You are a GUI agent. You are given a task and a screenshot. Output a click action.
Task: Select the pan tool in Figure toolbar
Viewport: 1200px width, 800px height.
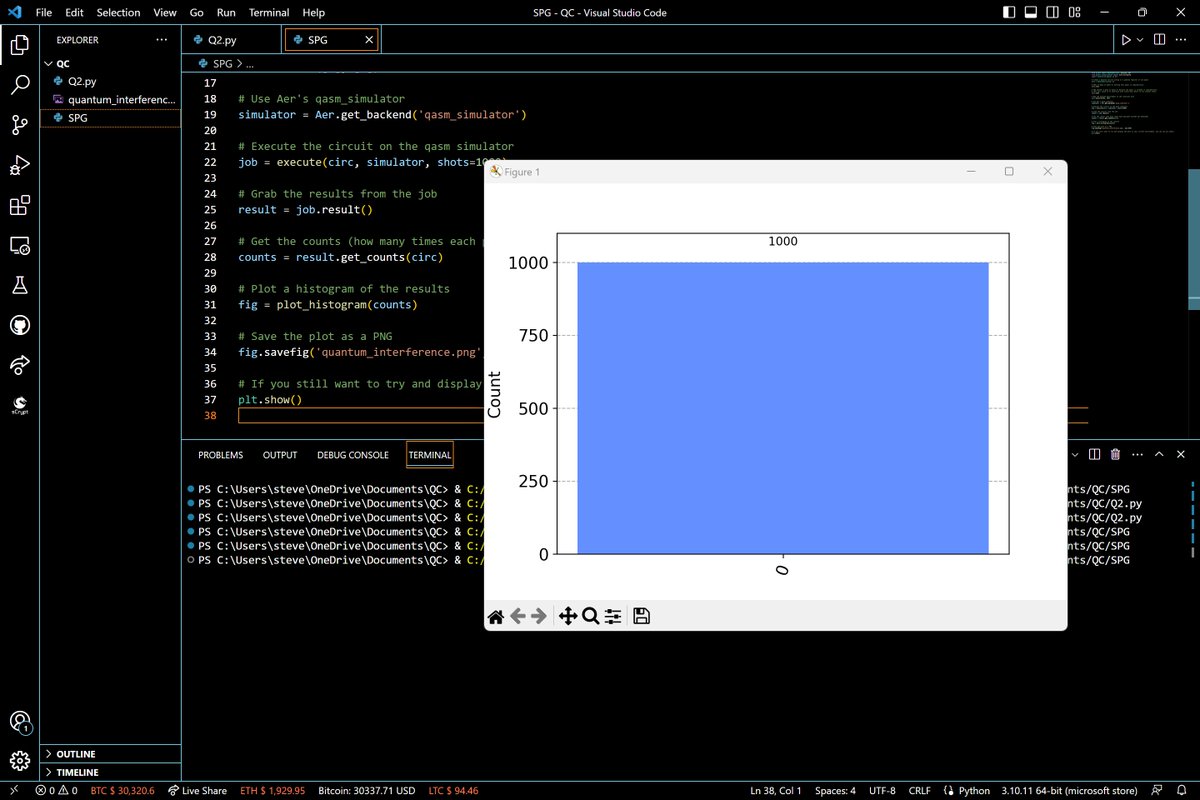[x=567, y=617]
